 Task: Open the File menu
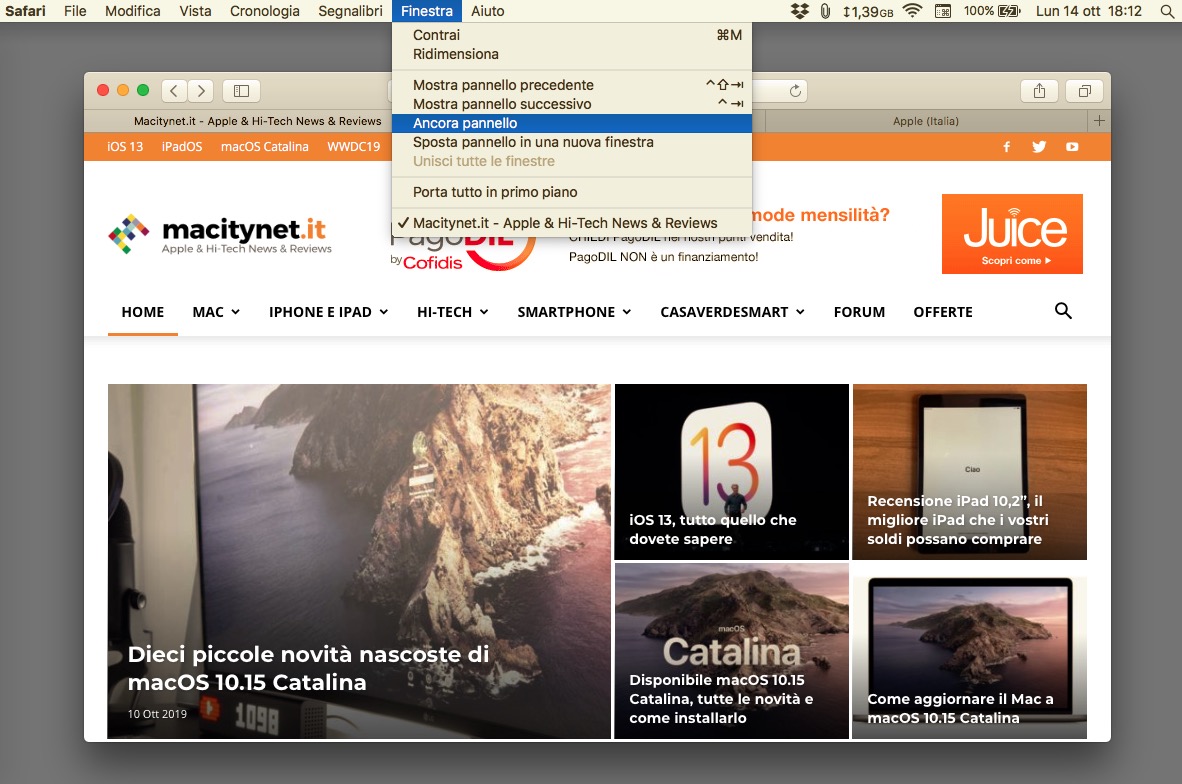pos(75,11)
